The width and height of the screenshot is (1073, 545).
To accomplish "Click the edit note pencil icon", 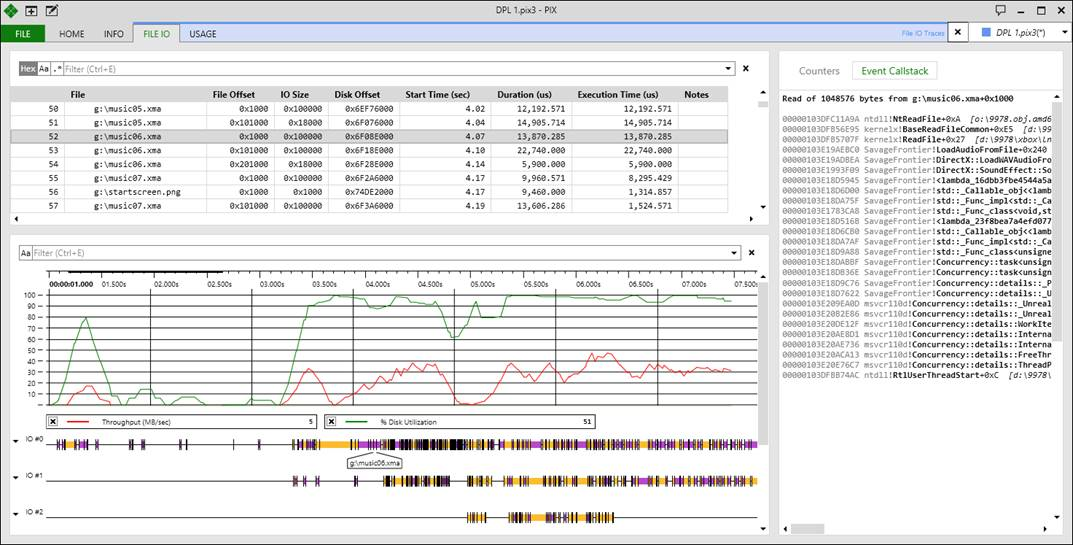I will pos(52,11).
